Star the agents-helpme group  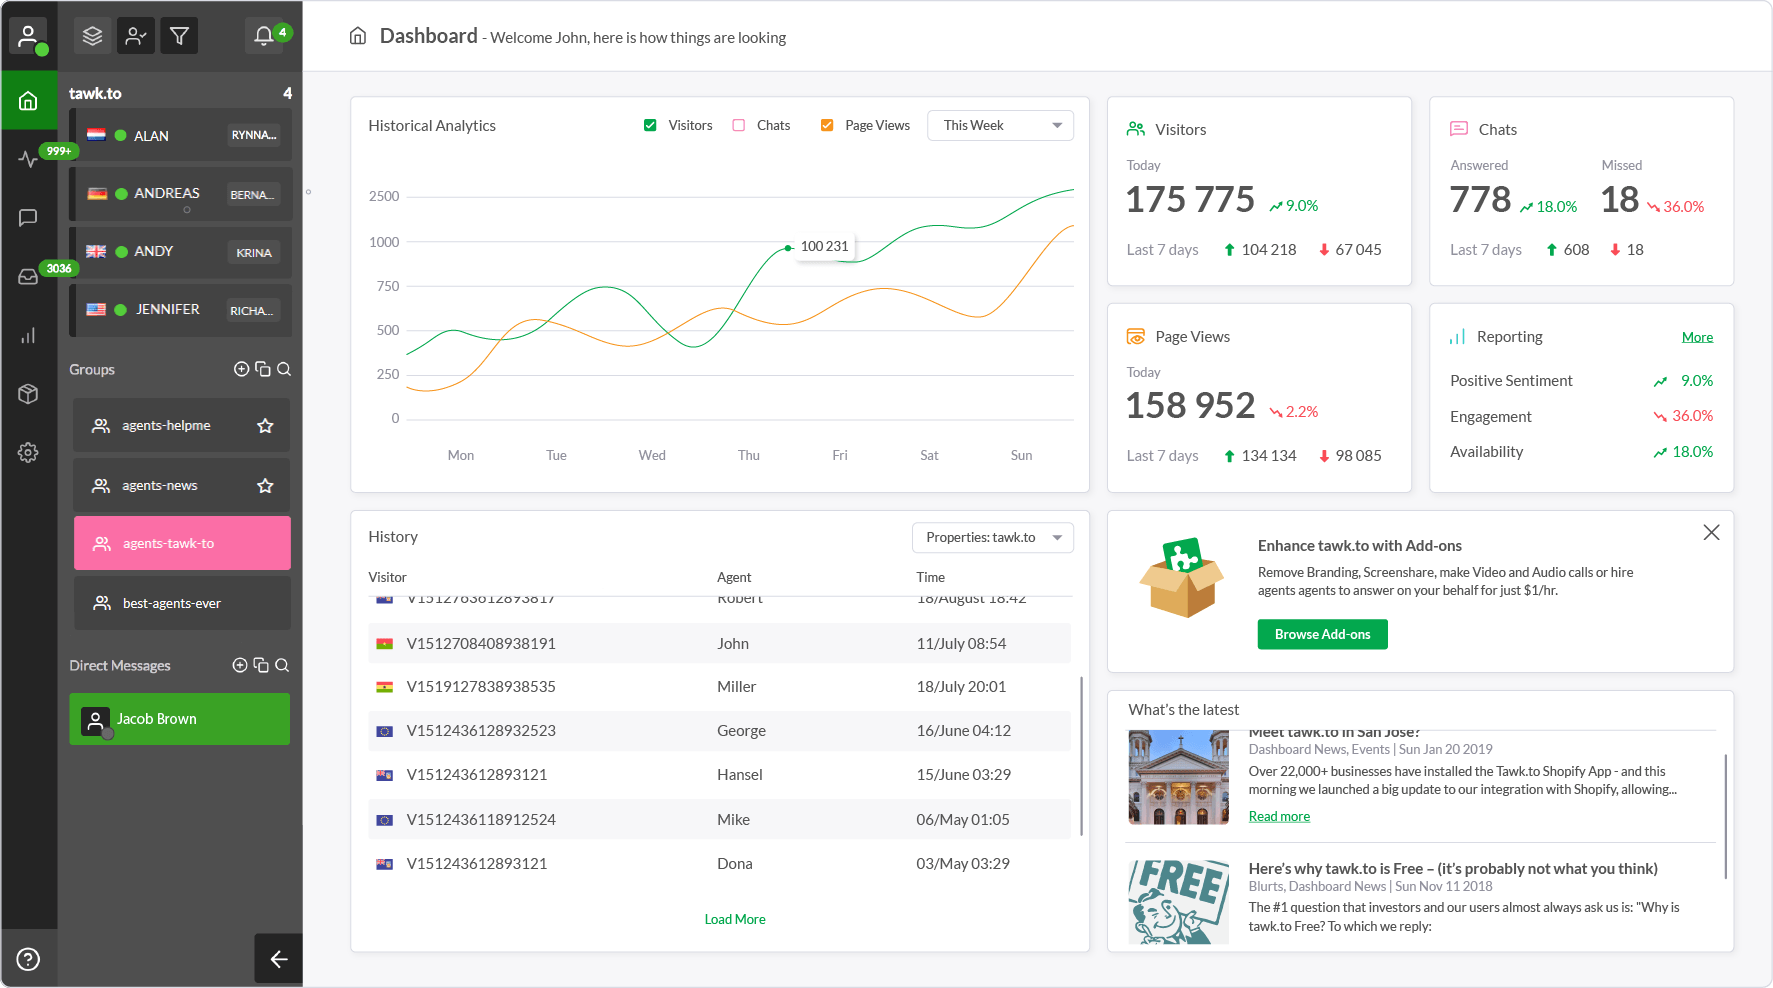pyautogui.click(x=265, y=426)
